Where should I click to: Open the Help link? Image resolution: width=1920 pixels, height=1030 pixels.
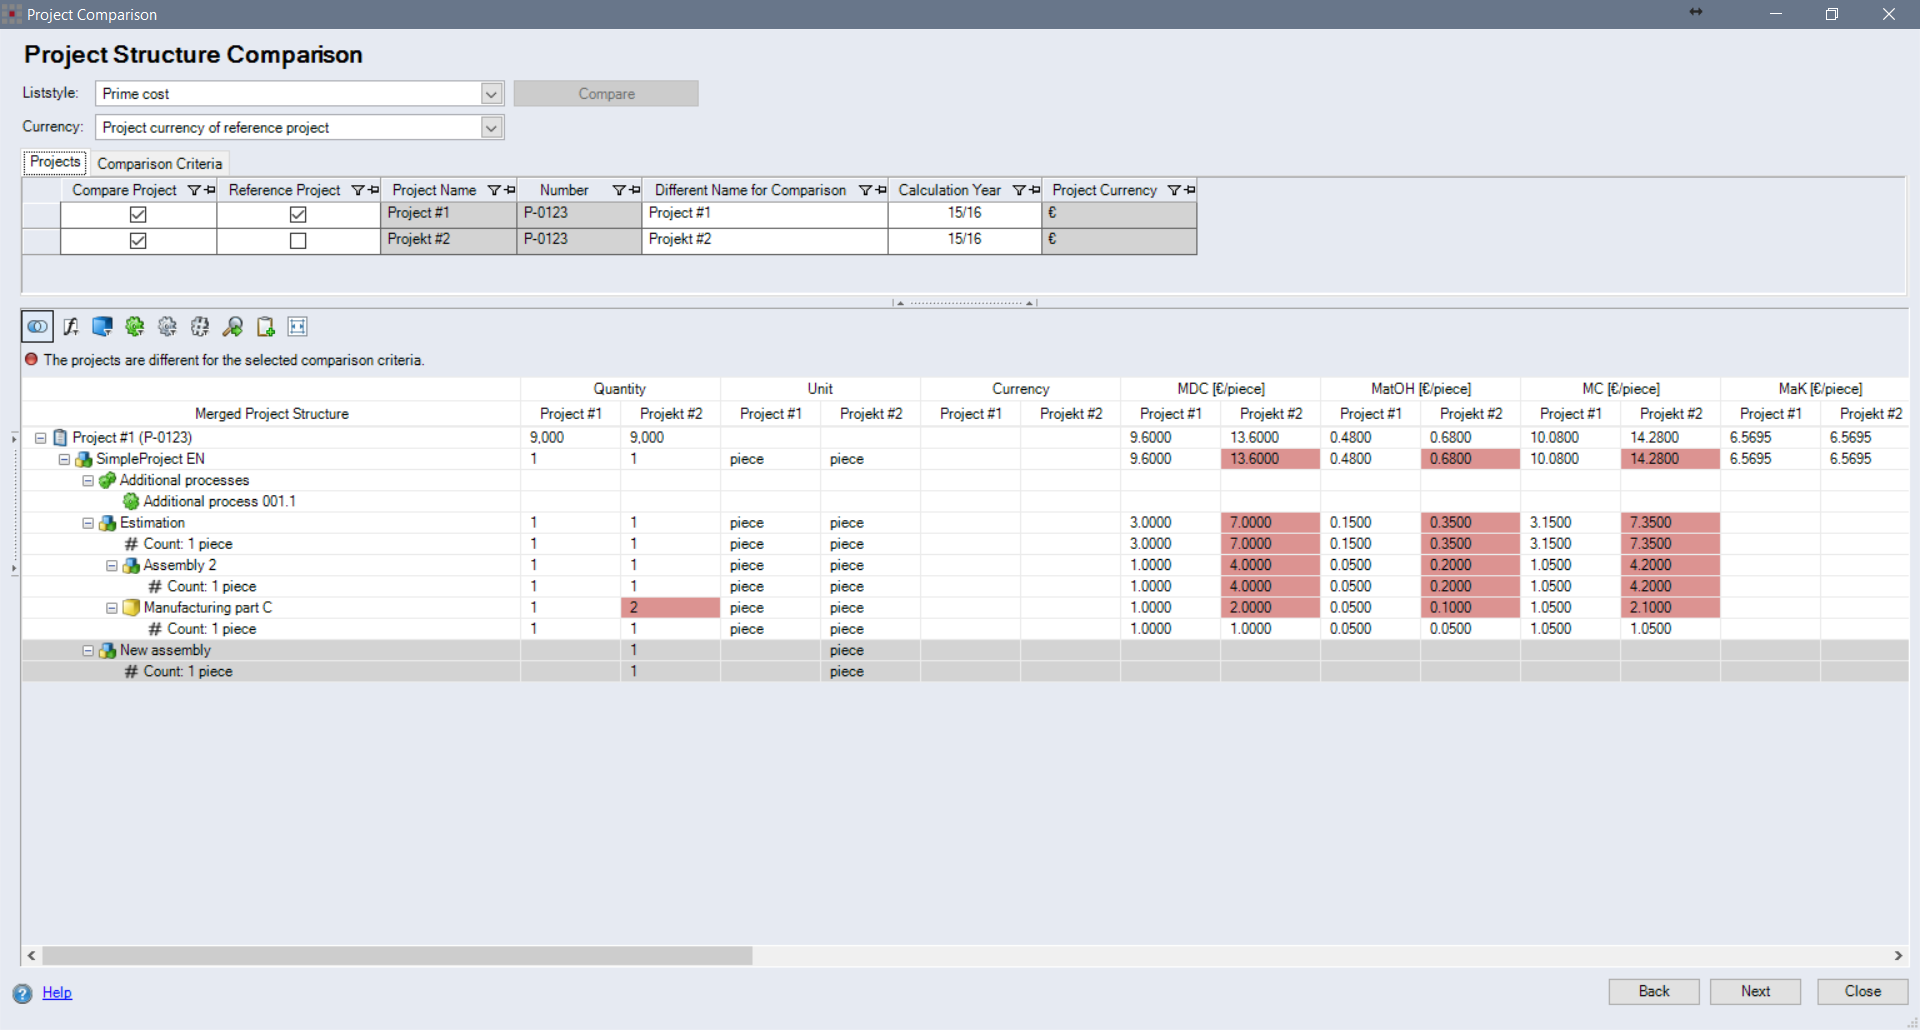[57, 992]
